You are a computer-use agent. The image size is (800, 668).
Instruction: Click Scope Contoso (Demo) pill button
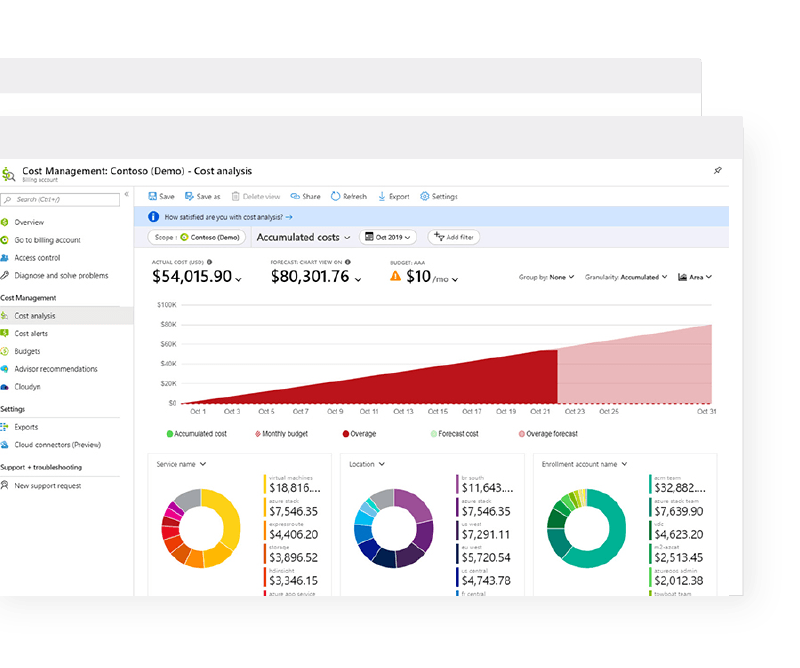click(197, 237)
